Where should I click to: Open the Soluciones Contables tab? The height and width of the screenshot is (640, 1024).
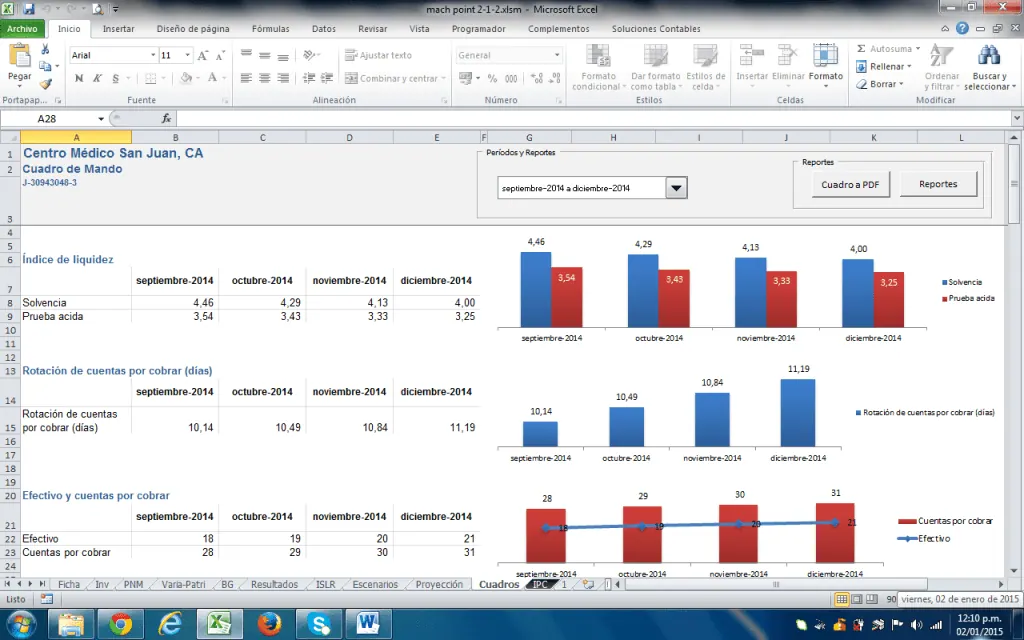pyautogui.click(x=656, y=29)
